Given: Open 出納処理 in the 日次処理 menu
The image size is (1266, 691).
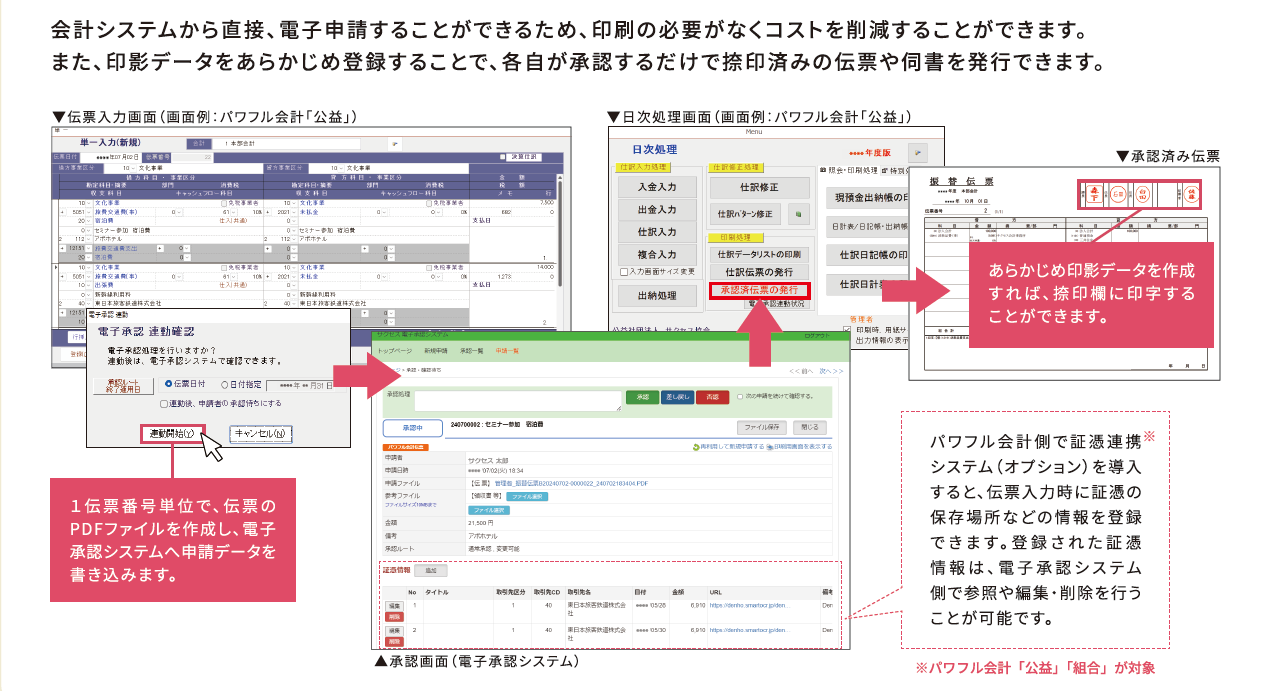Looking at the screenshot, I should tap(657, 295).
